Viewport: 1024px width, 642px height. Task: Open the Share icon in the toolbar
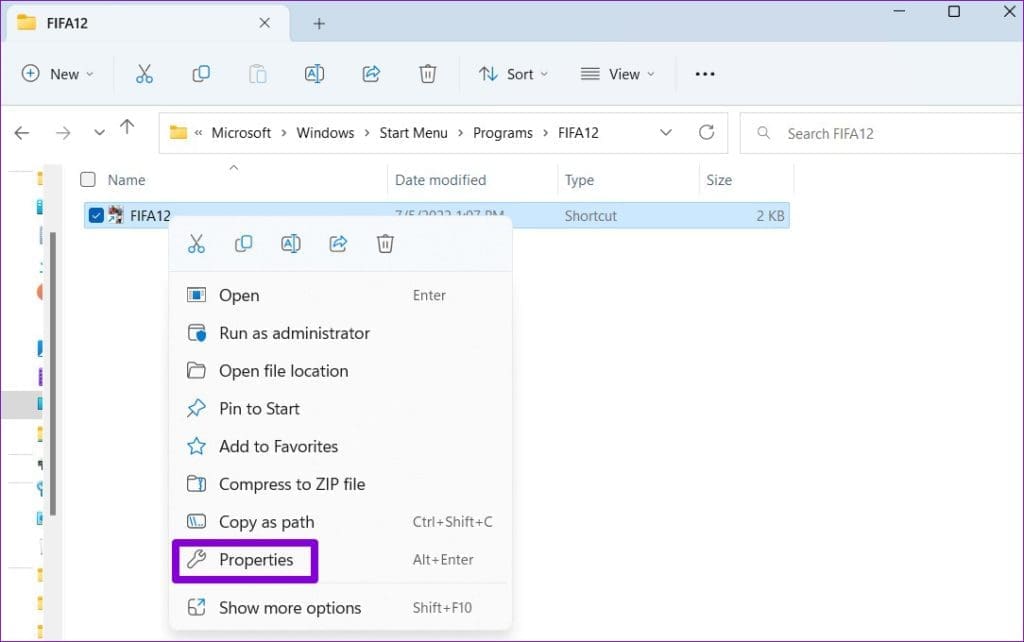tap(370, 73)
